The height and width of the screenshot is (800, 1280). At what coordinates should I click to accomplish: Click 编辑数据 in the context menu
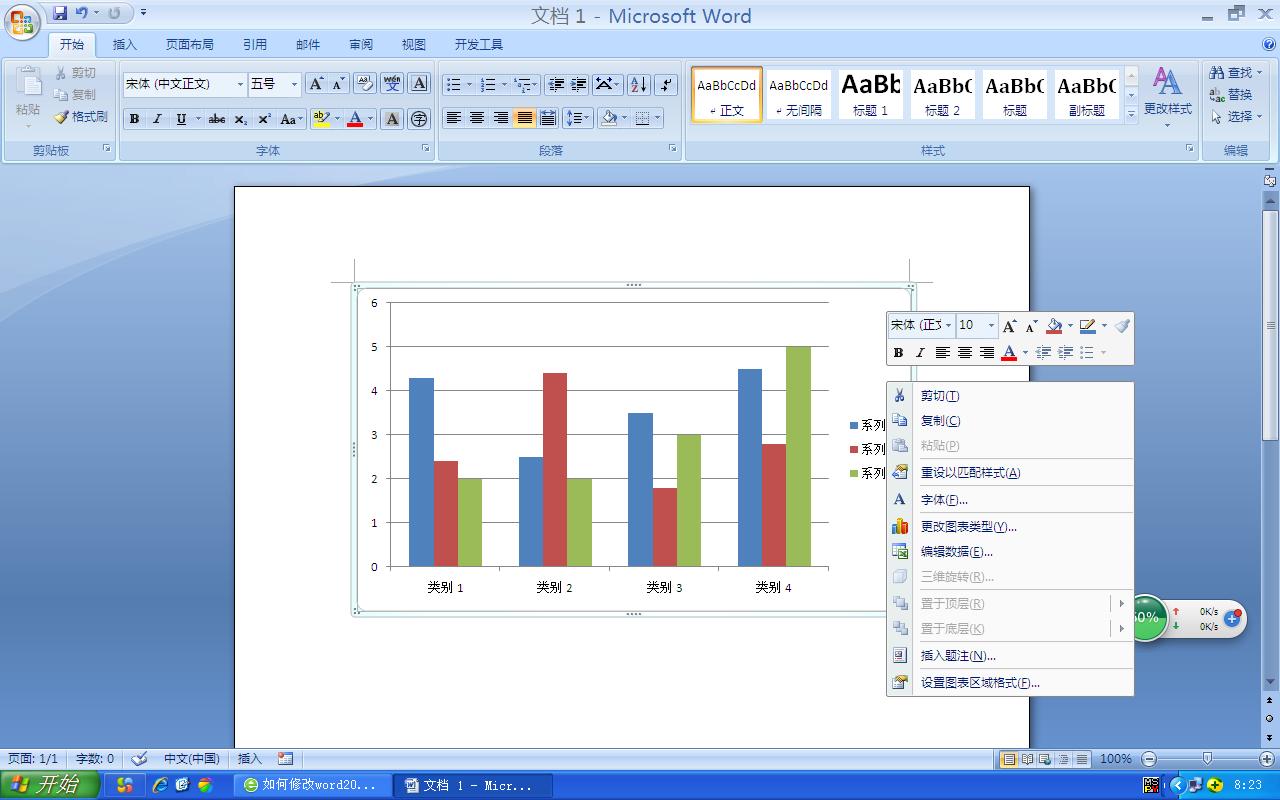click(x=955, y=550)
